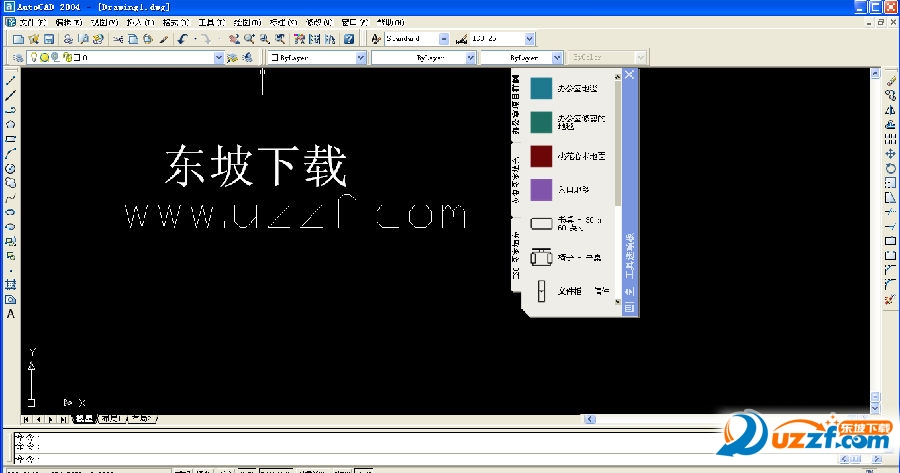
Task: Undo the last action with the Undo arrow
Action: click(183, 39)
